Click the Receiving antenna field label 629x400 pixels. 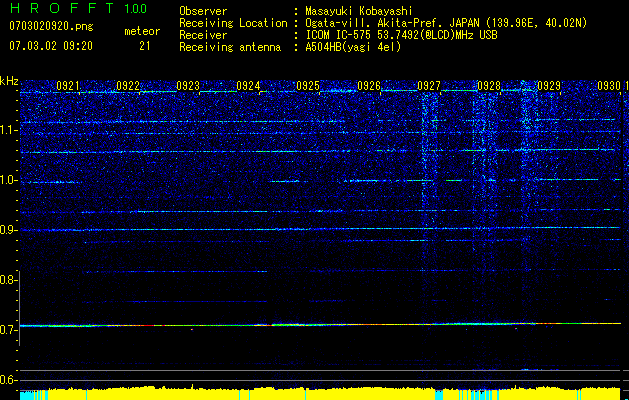(230, 47)
